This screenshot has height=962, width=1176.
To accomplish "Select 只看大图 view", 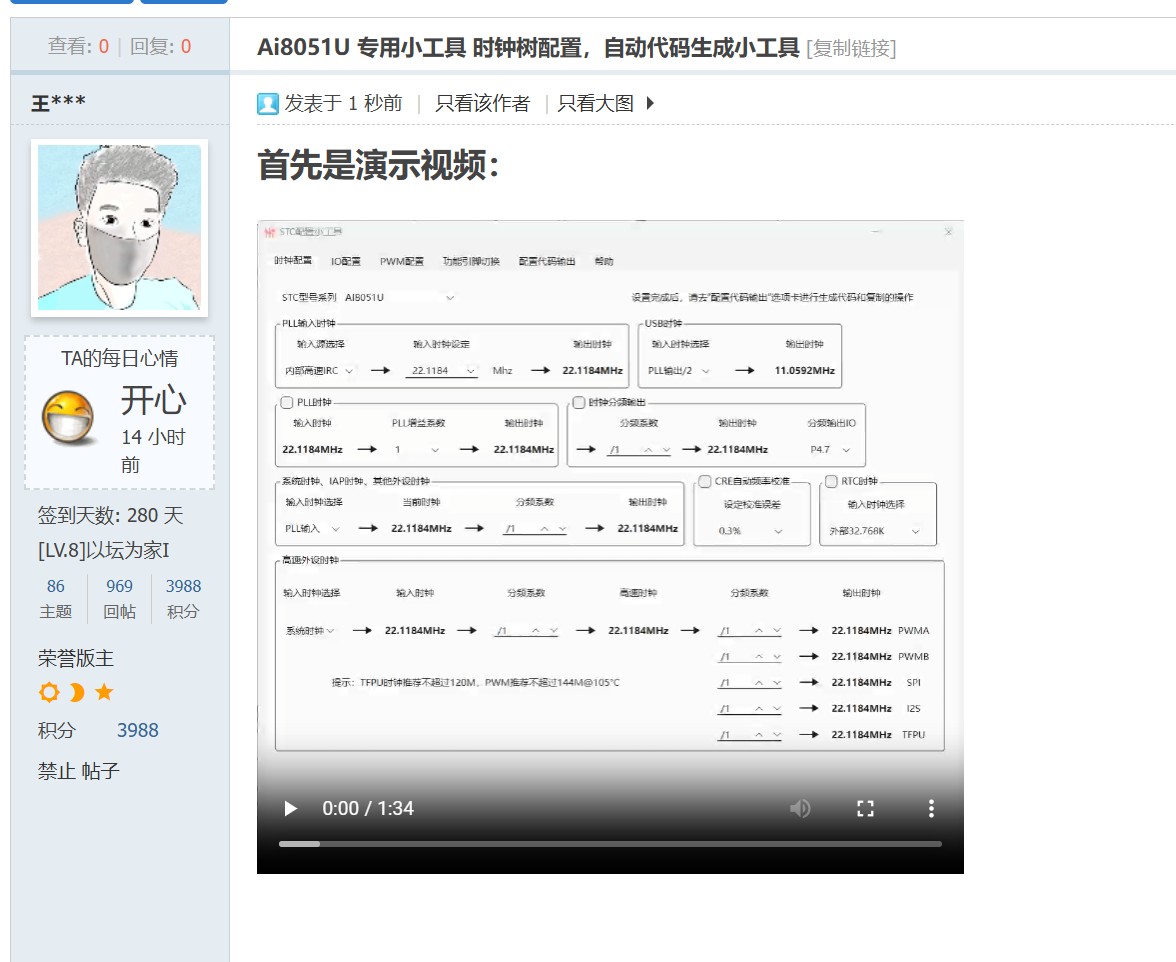I will coord(596,103).
